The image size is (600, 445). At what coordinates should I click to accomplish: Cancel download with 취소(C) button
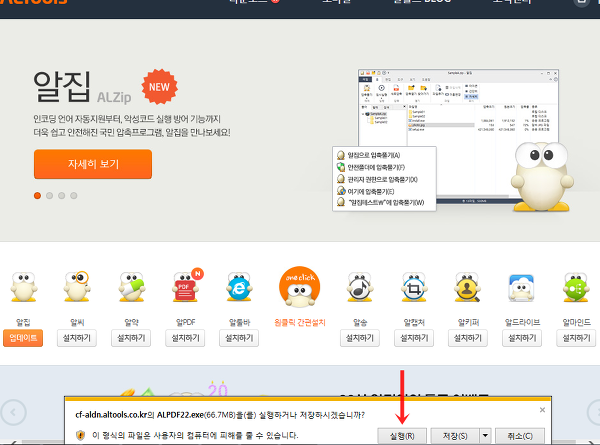click(520, 436)
